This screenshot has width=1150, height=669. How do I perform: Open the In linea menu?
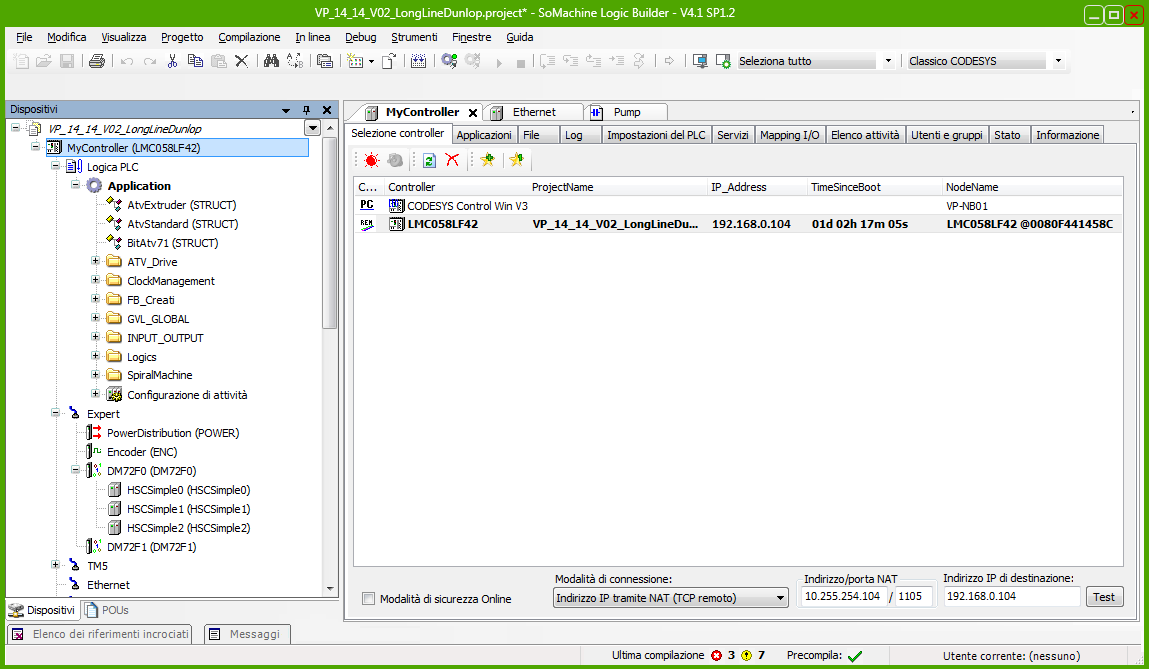(x=312, y=37)
